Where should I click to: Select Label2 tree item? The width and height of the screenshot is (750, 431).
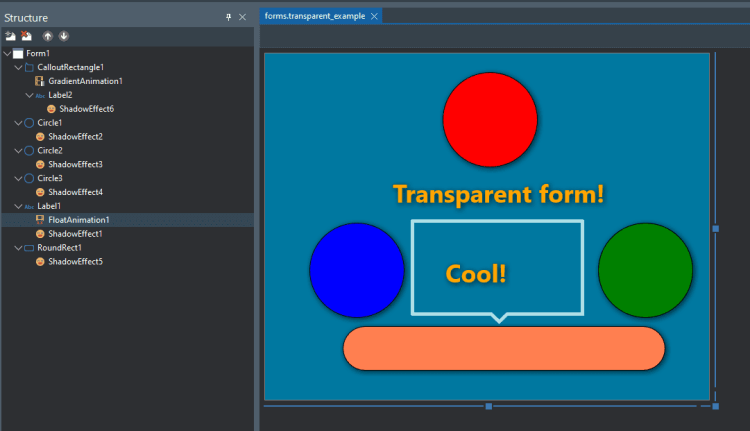pos(60,95)
